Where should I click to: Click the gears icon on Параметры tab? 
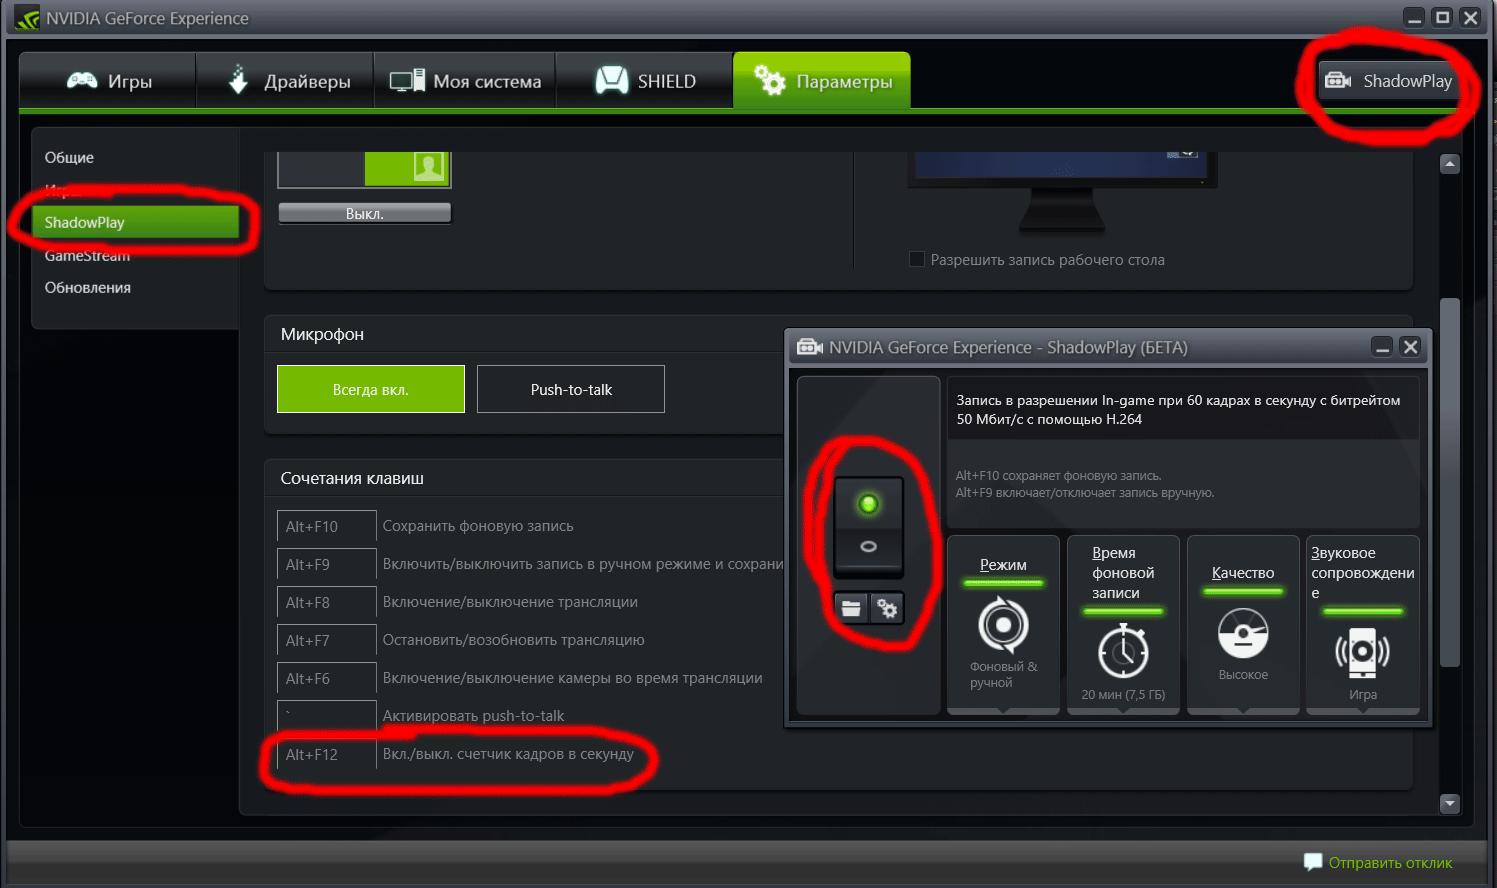769,80
